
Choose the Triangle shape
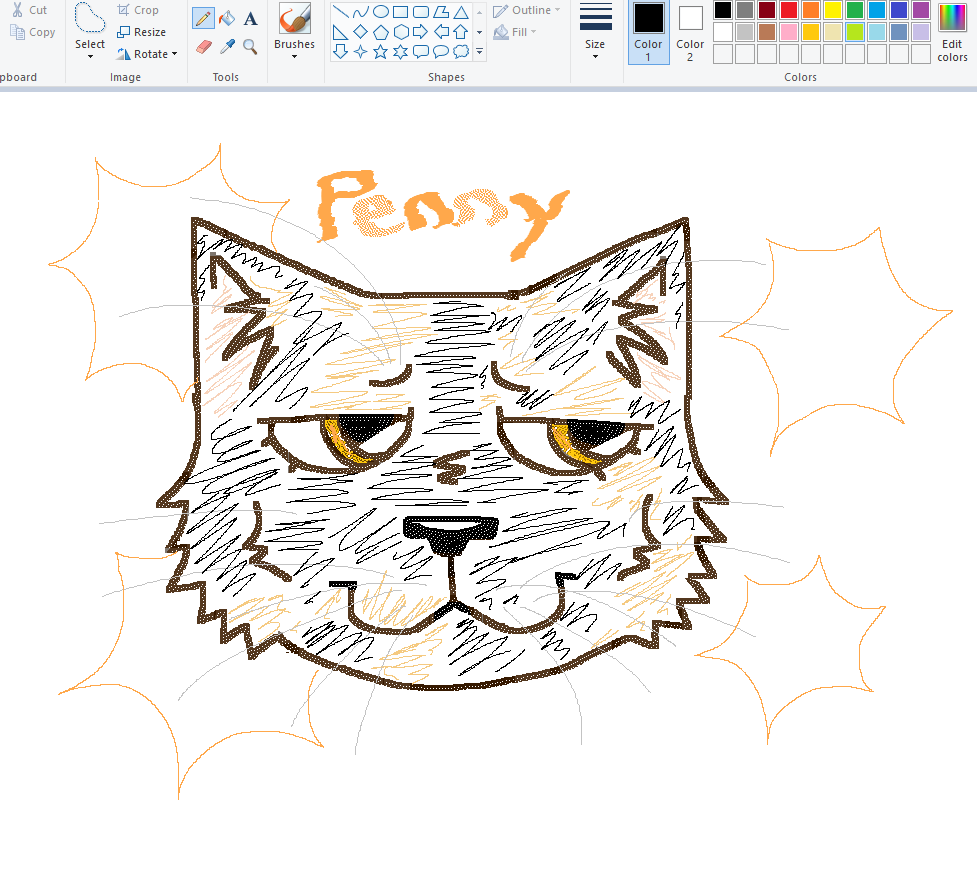click(461, 12)
